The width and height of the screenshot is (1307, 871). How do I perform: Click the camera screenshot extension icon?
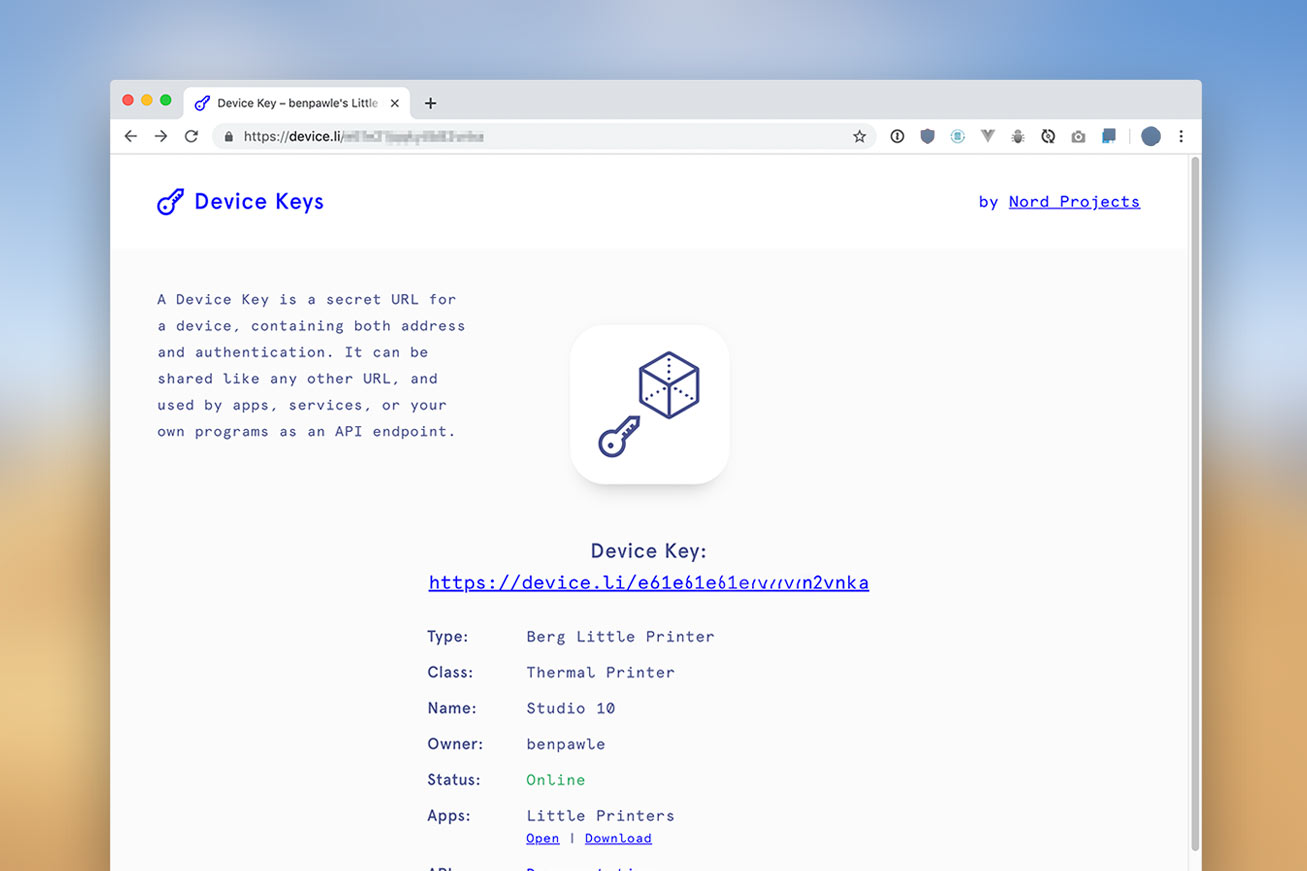[1078, 136]
